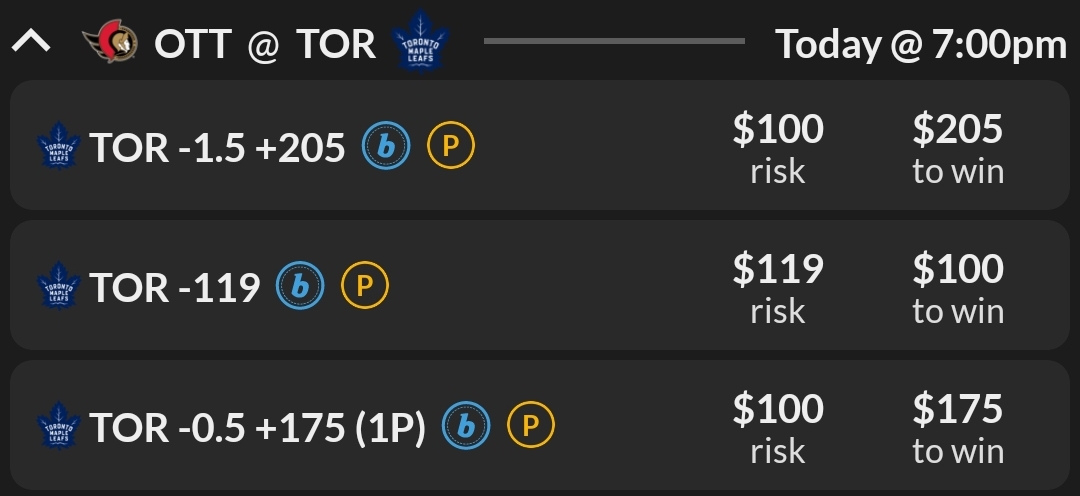Select the TOR -0.5 +175 (1P) bet

(257, 428)
